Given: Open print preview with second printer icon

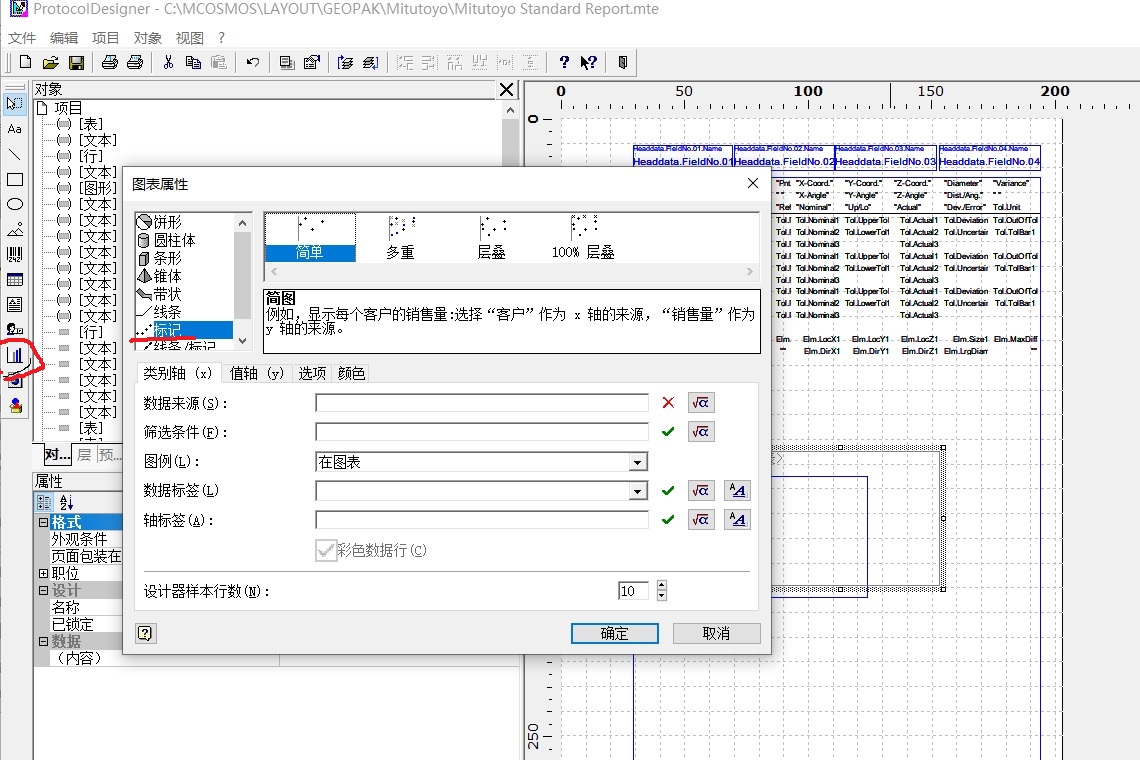Looking at the screenshot, I should 135,63.
